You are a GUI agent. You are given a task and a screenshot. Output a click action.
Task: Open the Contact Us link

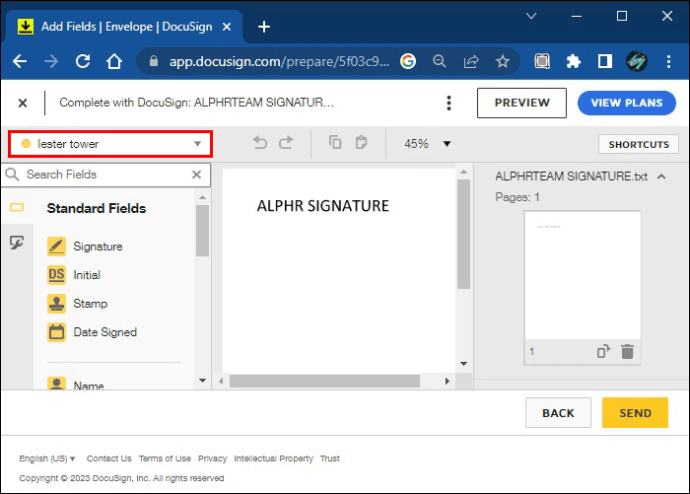tap(109, 458)
